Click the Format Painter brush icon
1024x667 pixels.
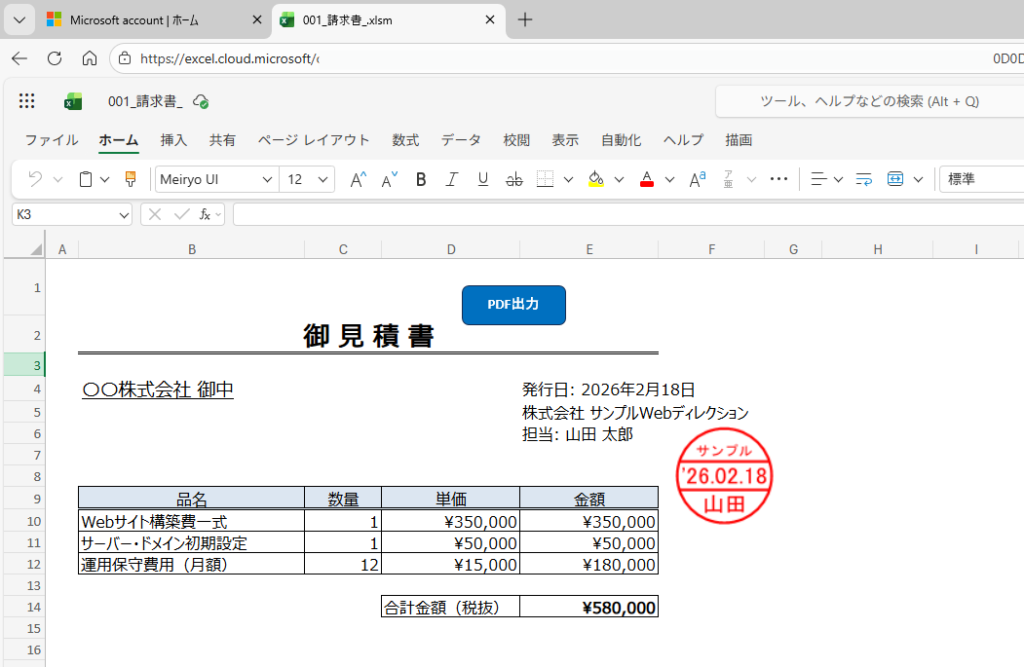point(130,180)
